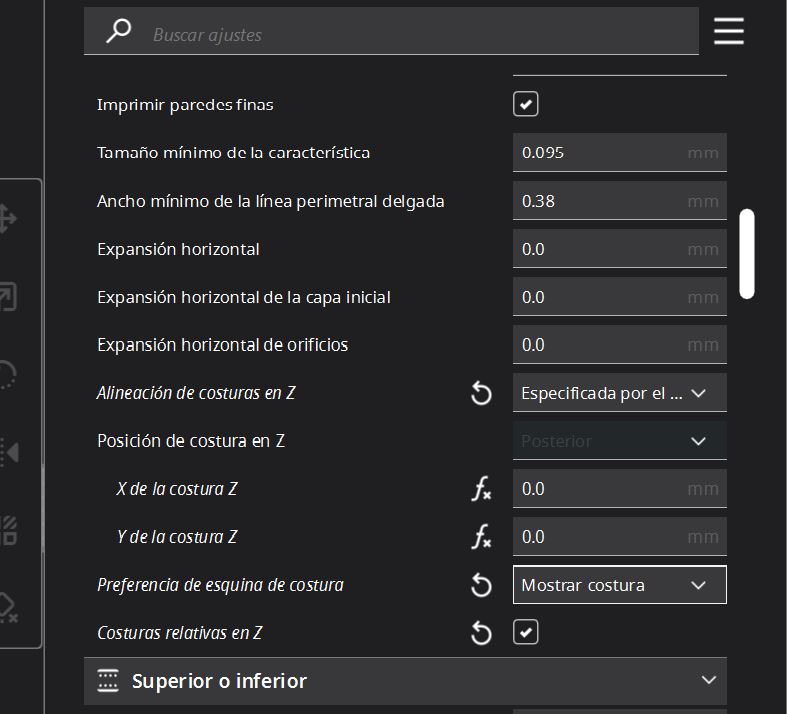The image size is (787, 714).
Task: Toggle the 'Imprimir paredes finas' checkbox
Action: coord(526,104)
